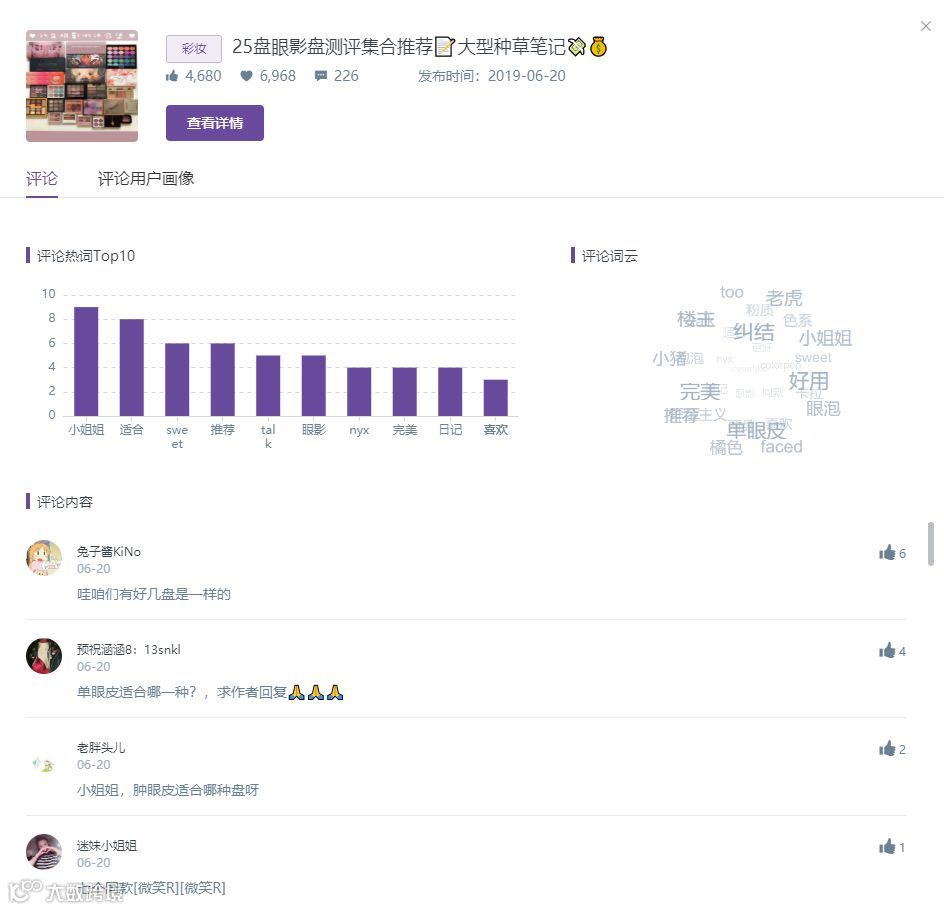This screenshot has width=944, height=910.
Task: Like 兔子酱KiNo's comment with 6 likes
Action: [x=887, y=552]
